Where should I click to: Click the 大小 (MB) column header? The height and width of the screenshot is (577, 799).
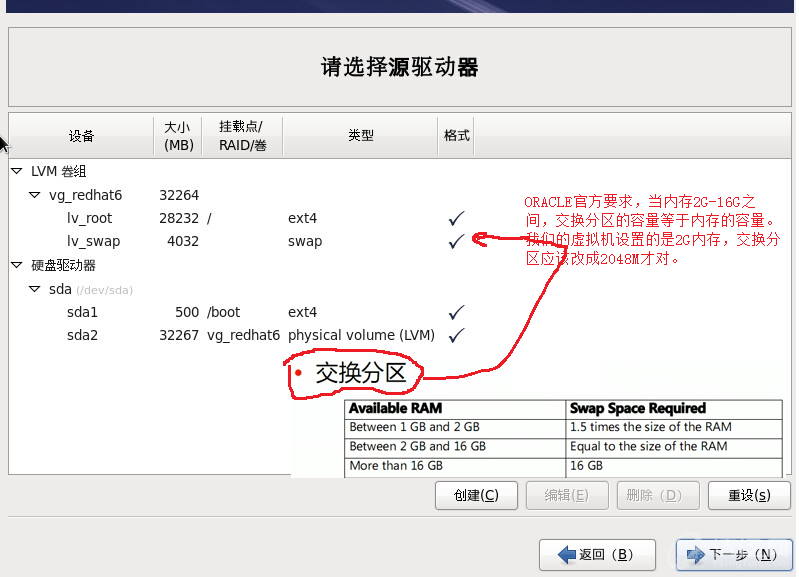tap(179, 136)
